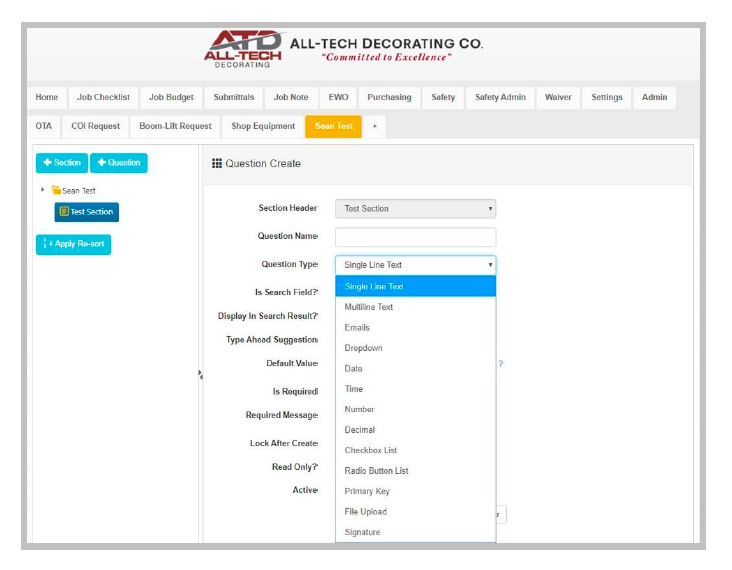Image resolution: width=732 pixels, height=570 pixels.
Task: Click the Is Search Field? label
Action: [x=286, y=292]
